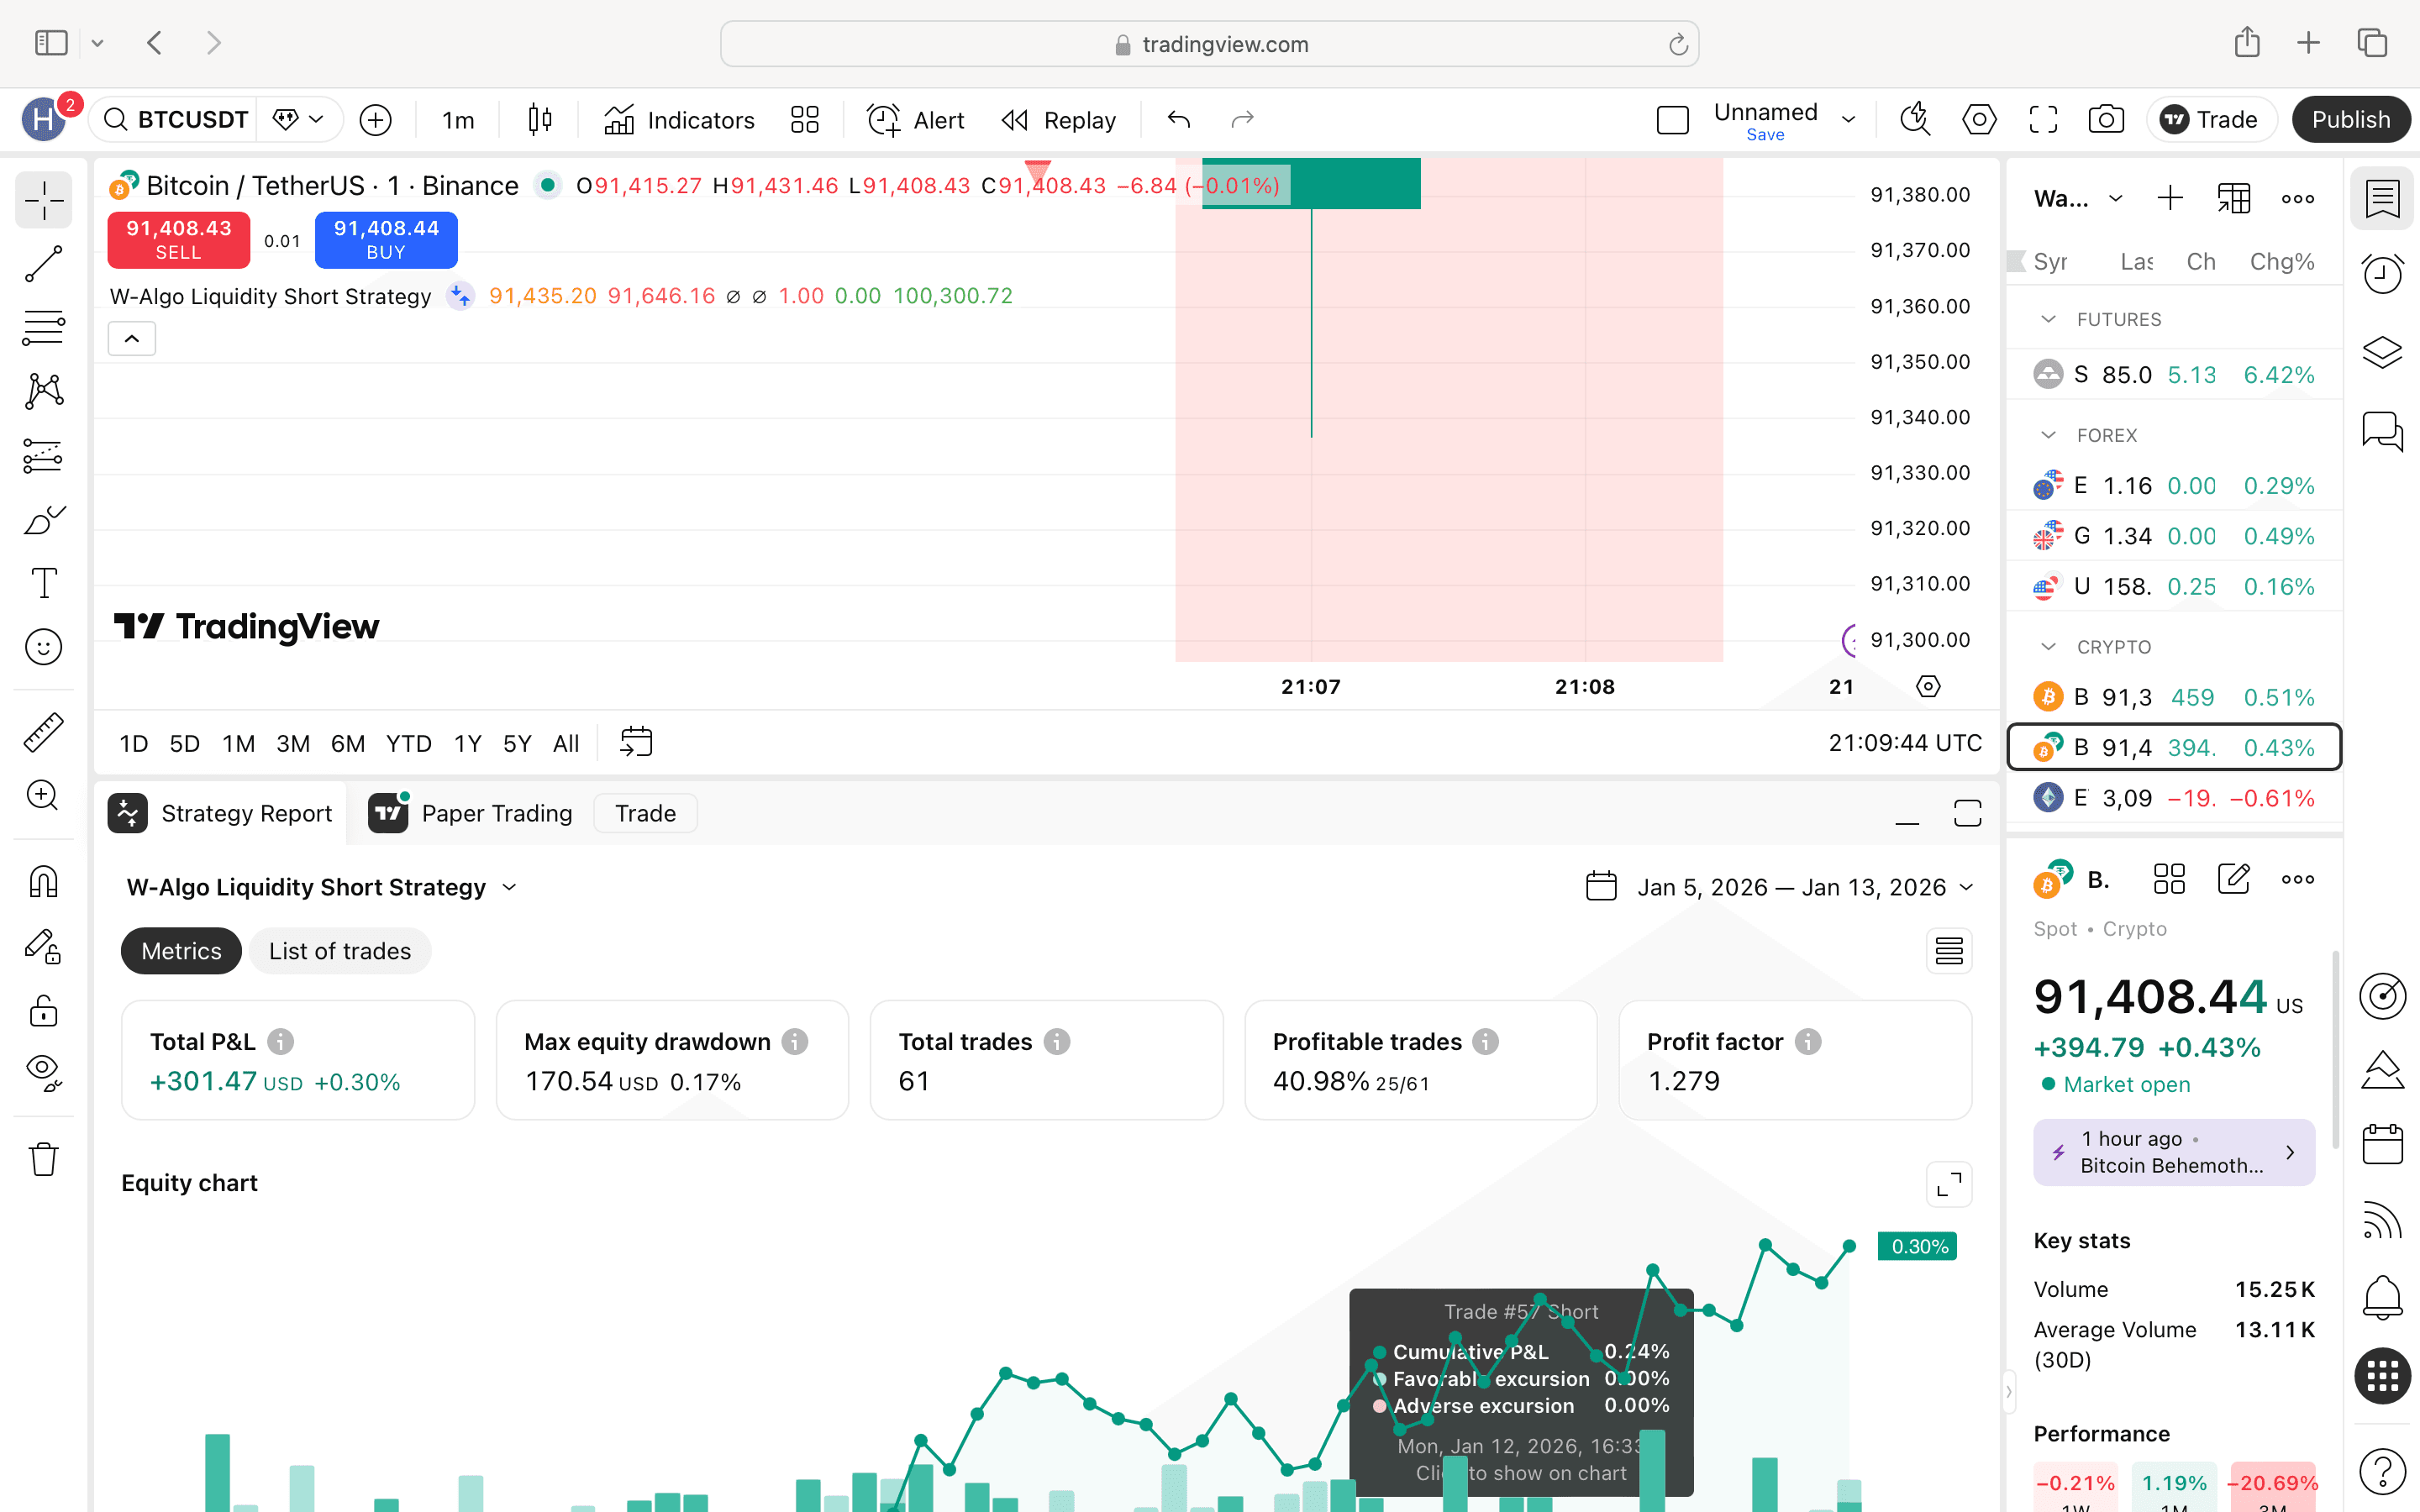Start bar Replay mode
Image resolution: width=2420 pixels, height=1512 pixels.
[1058, 120]
